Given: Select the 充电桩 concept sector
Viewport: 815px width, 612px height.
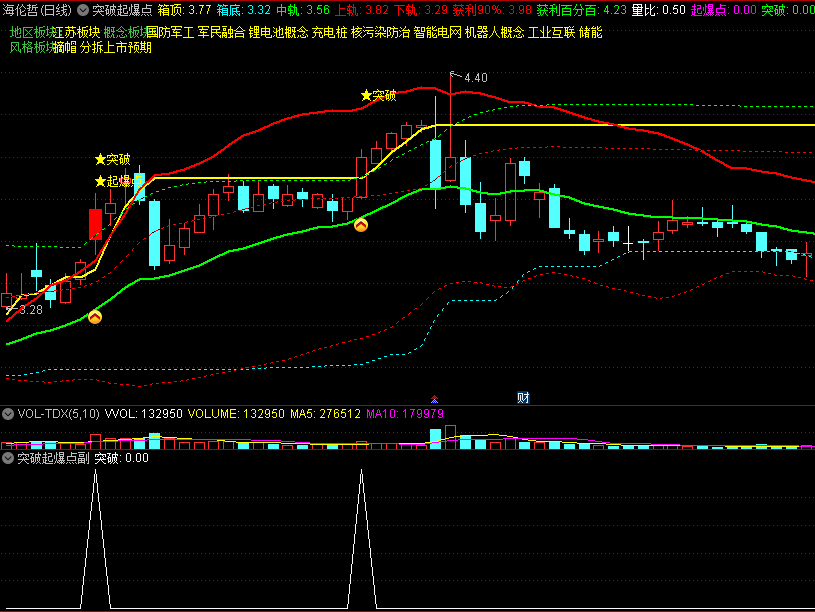Looking at the screenshot, I should click(x=330, y=33).
